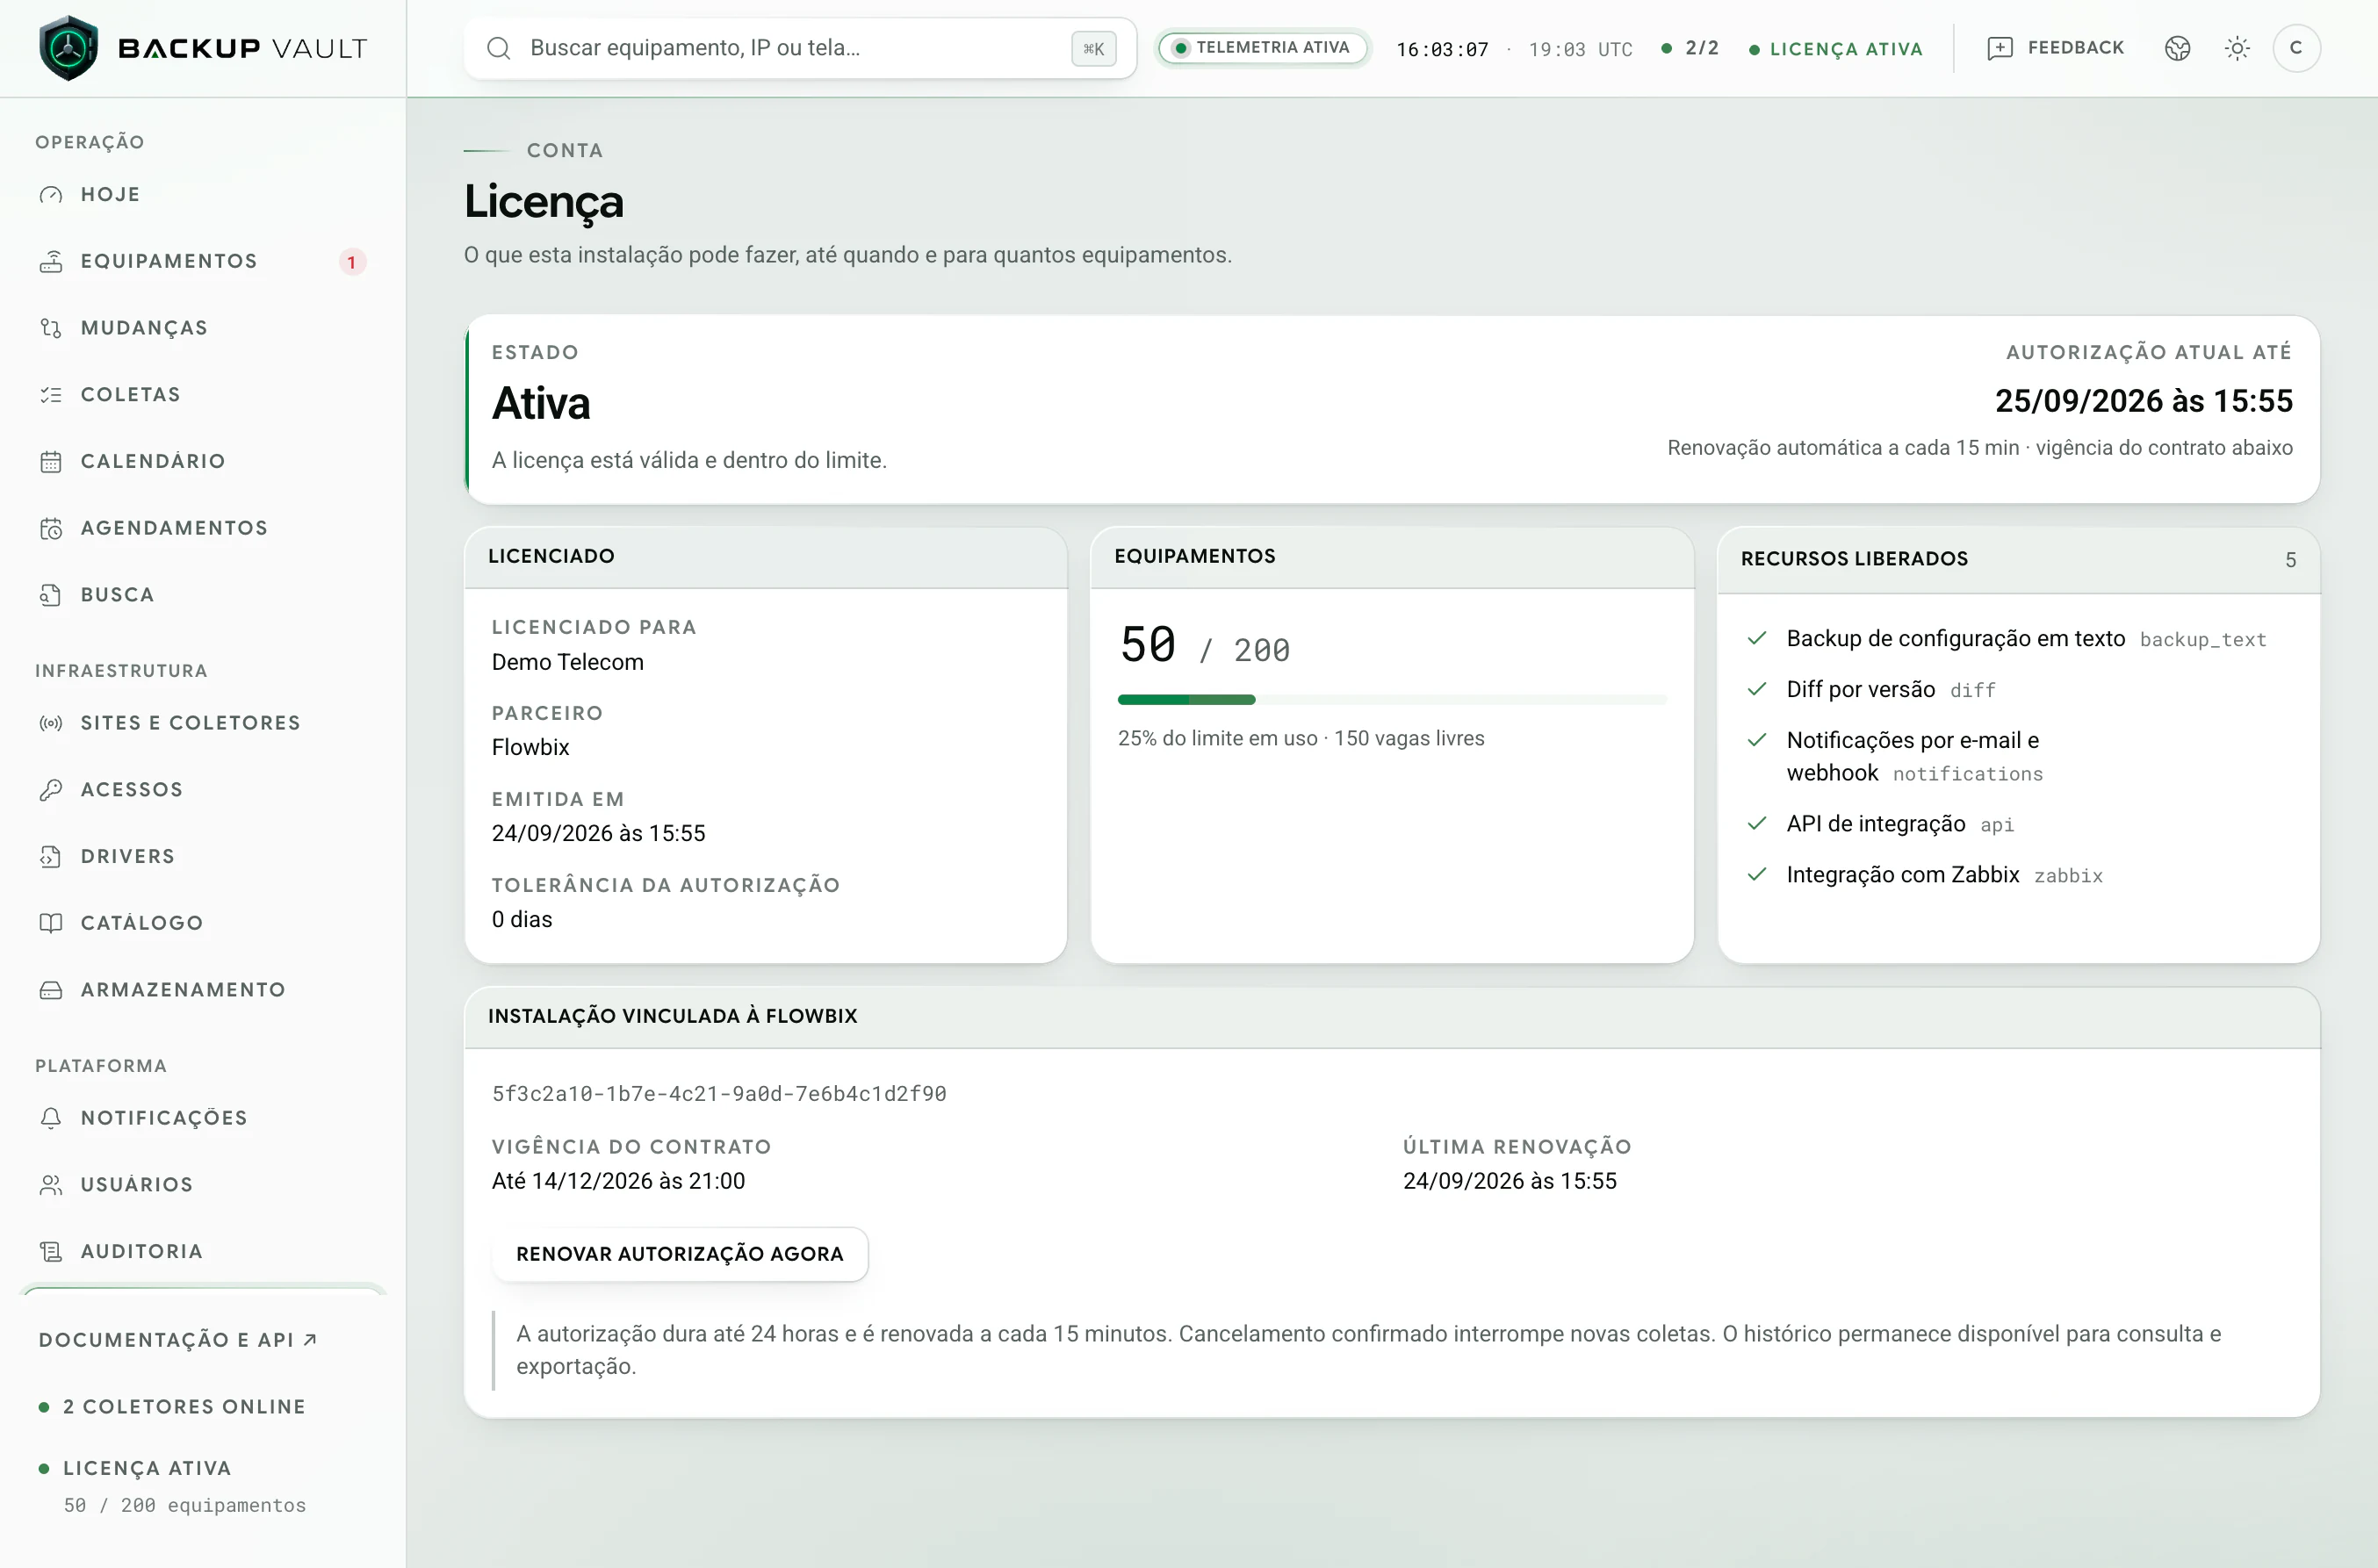This screenshot has width=2378, height=1568.
Task: Navigate to Catálogo
Action: (x=202, y=923)
